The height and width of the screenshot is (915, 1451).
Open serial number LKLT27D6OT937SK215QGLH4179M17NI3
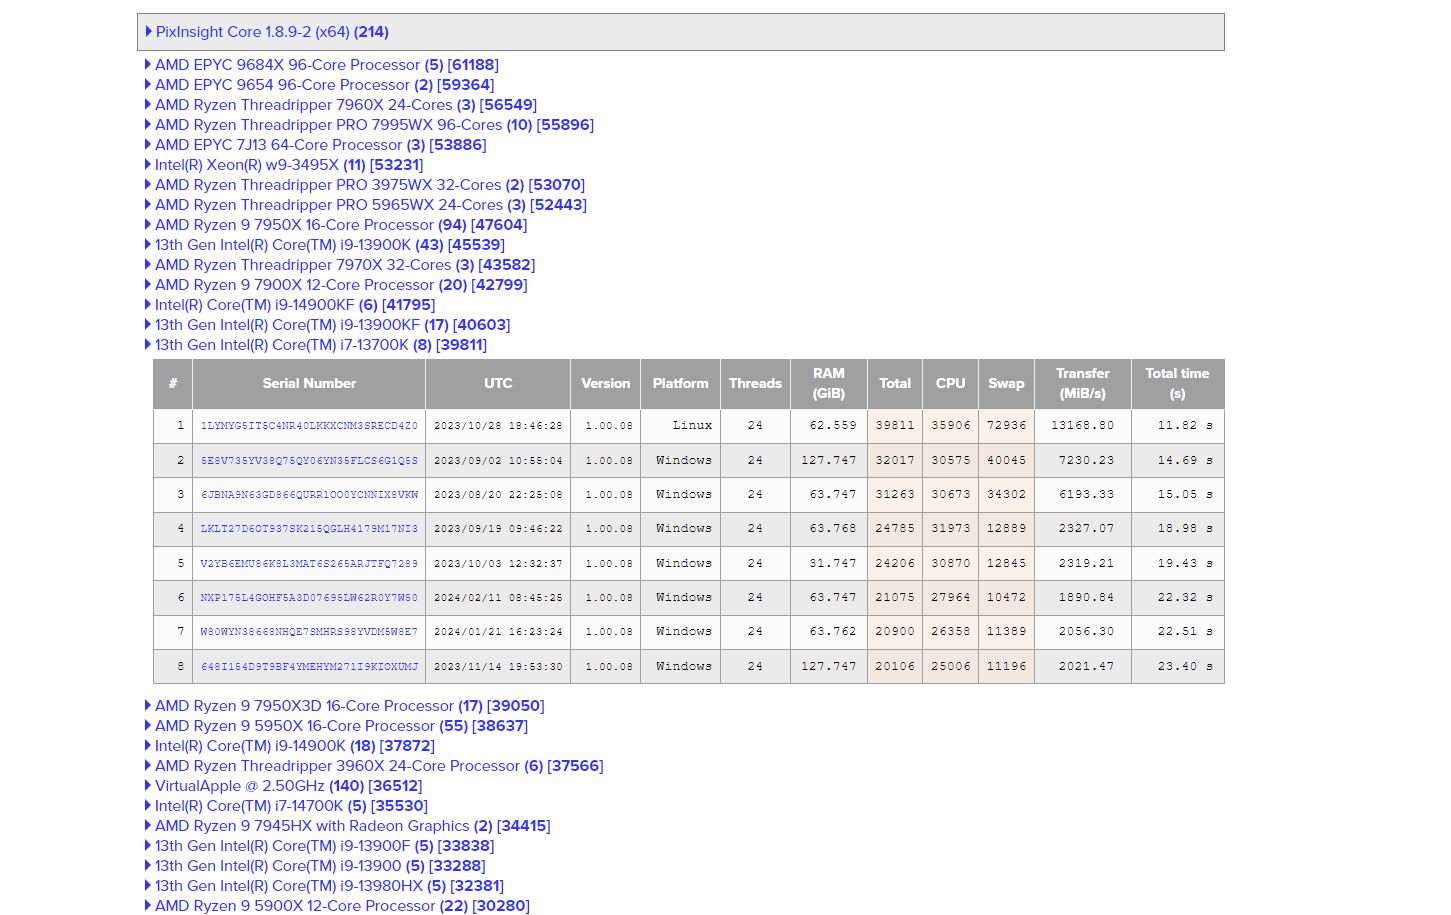click(309, 529)
